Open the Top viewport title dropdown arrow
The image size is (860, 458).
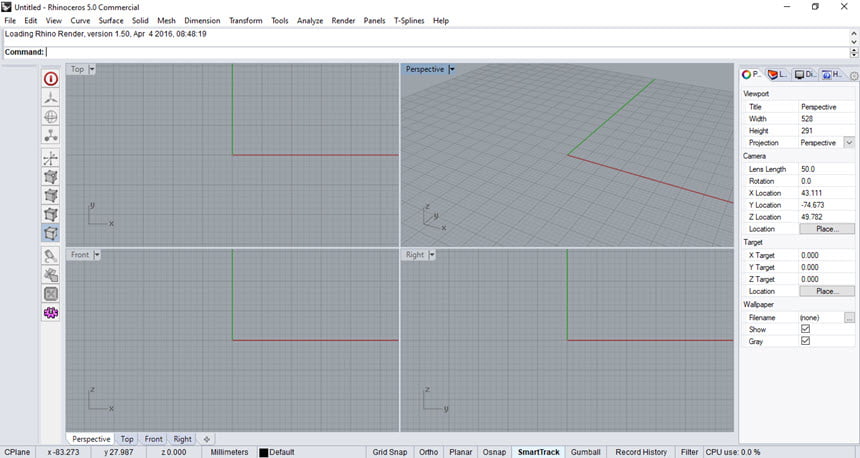click(92, 69)
